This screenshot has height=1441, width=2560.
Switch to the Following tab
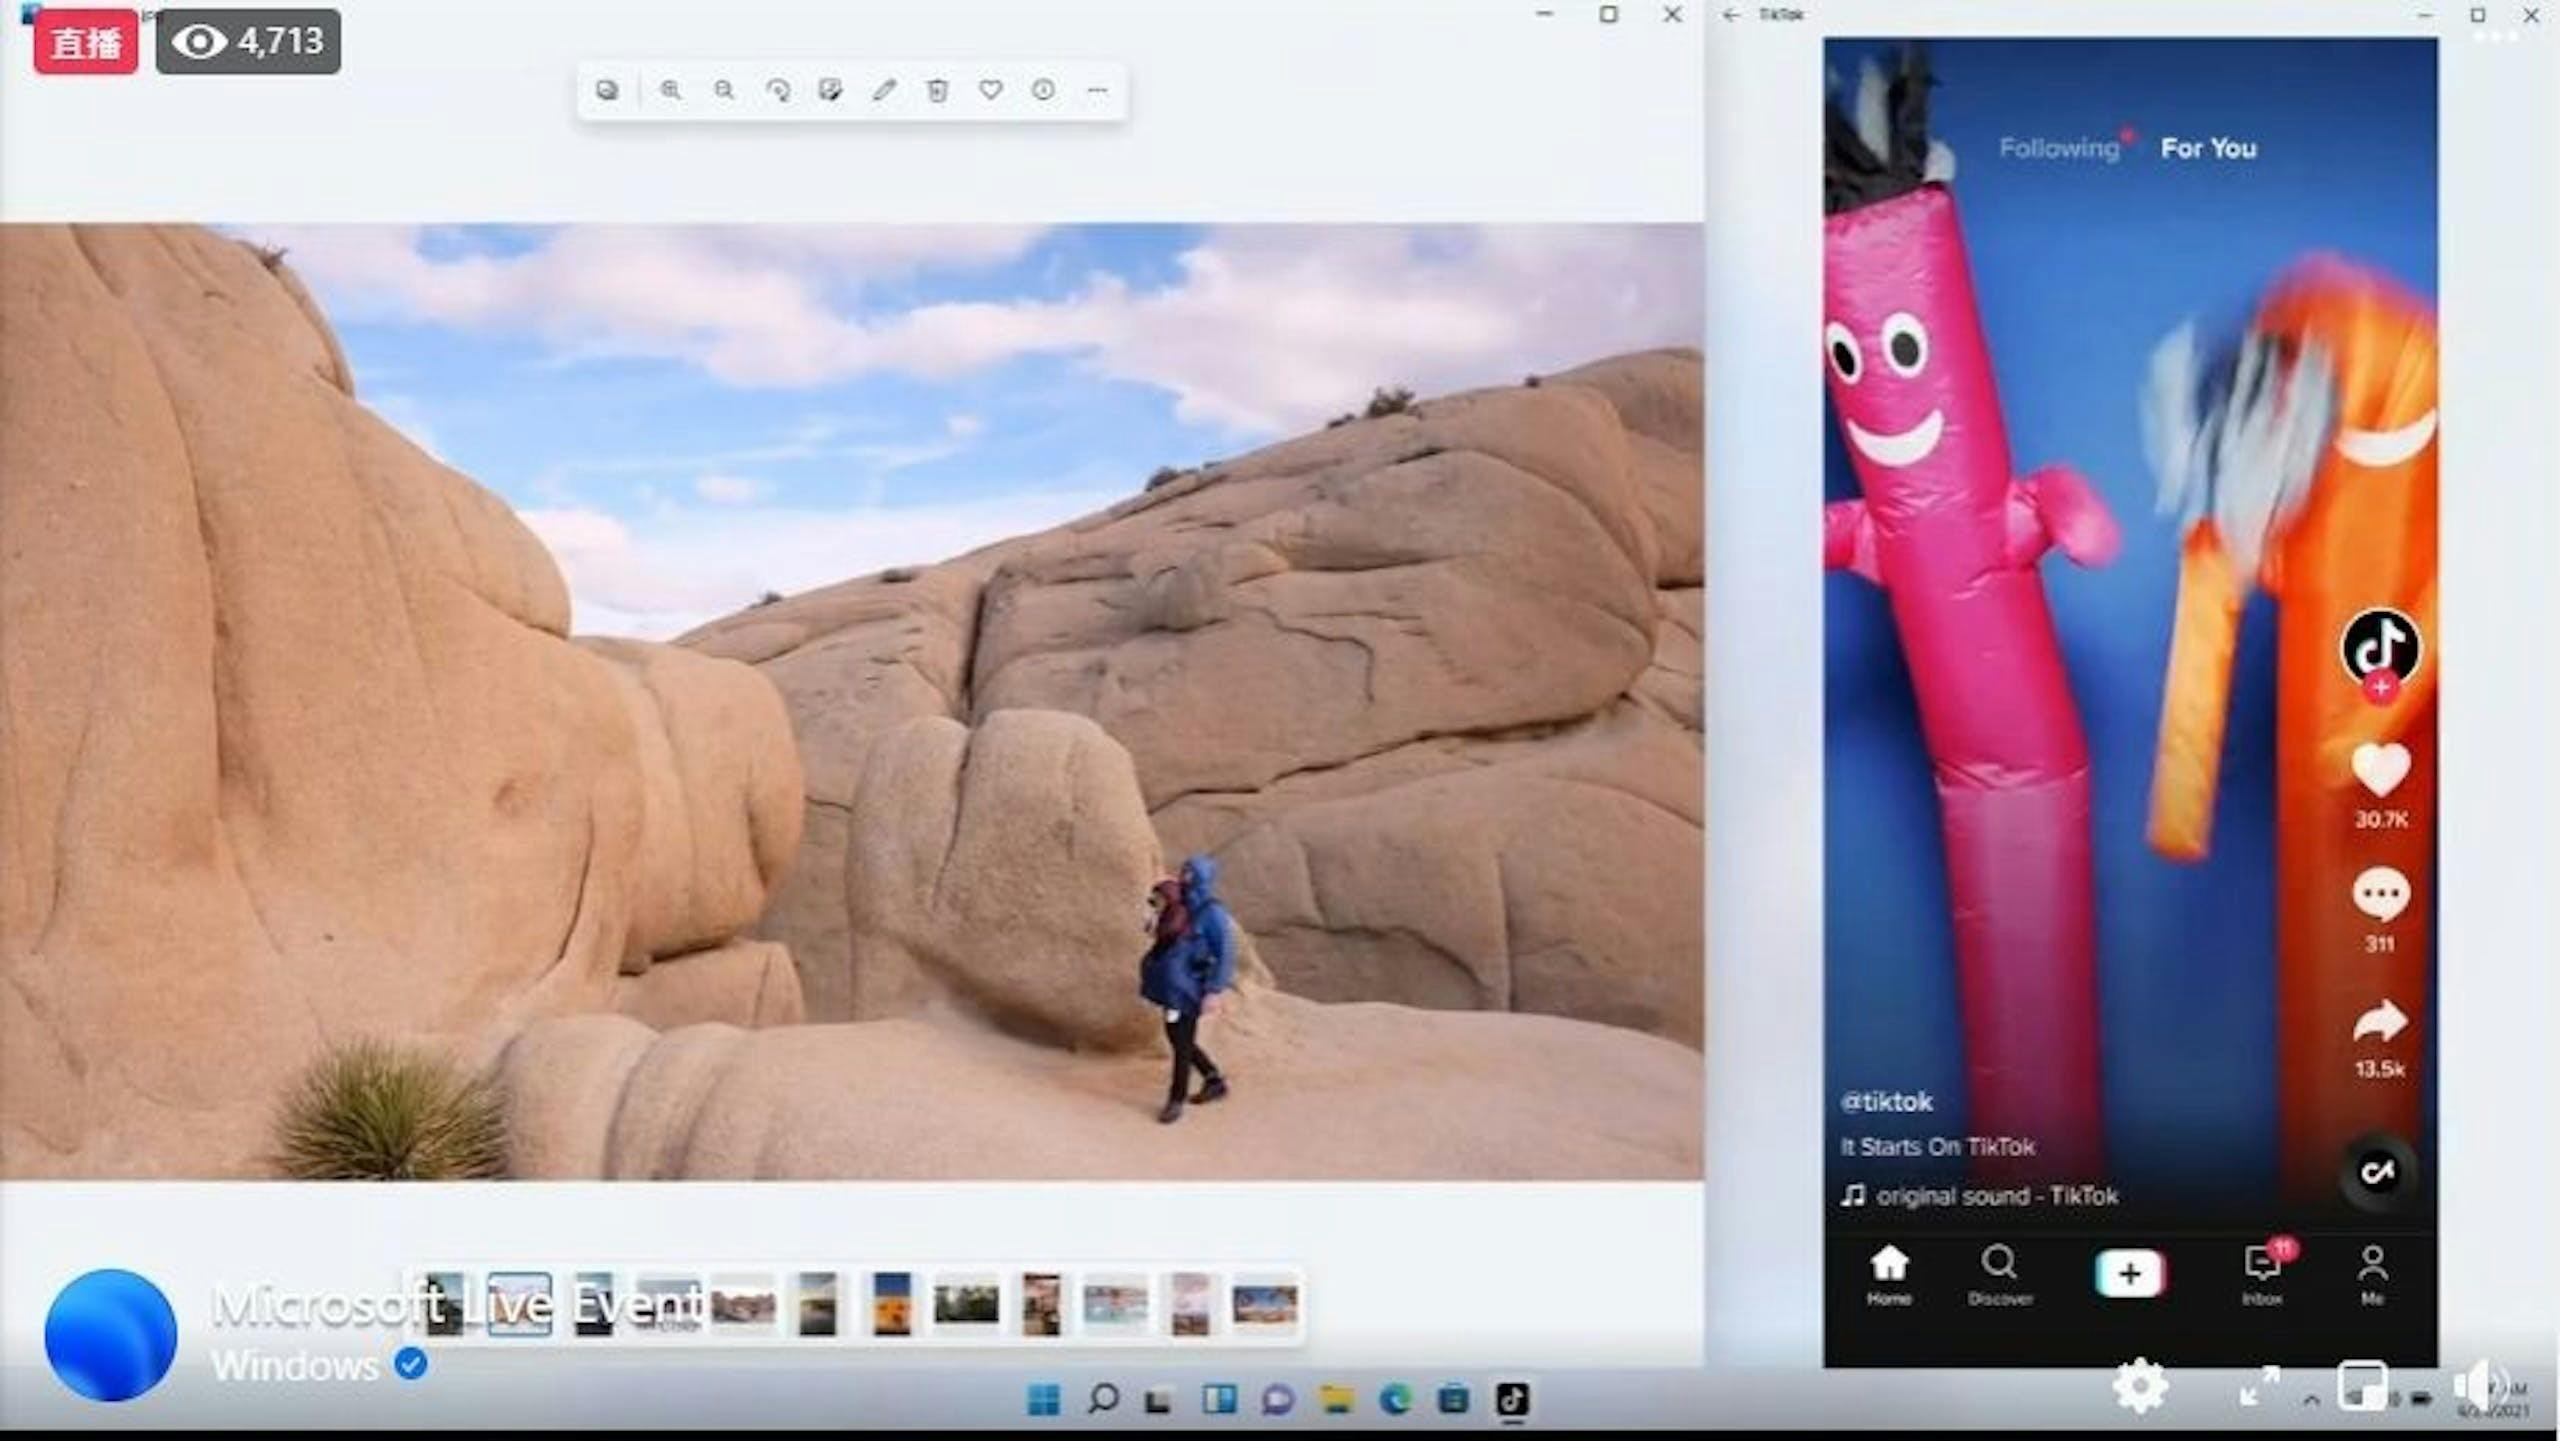pos(2058,148)
